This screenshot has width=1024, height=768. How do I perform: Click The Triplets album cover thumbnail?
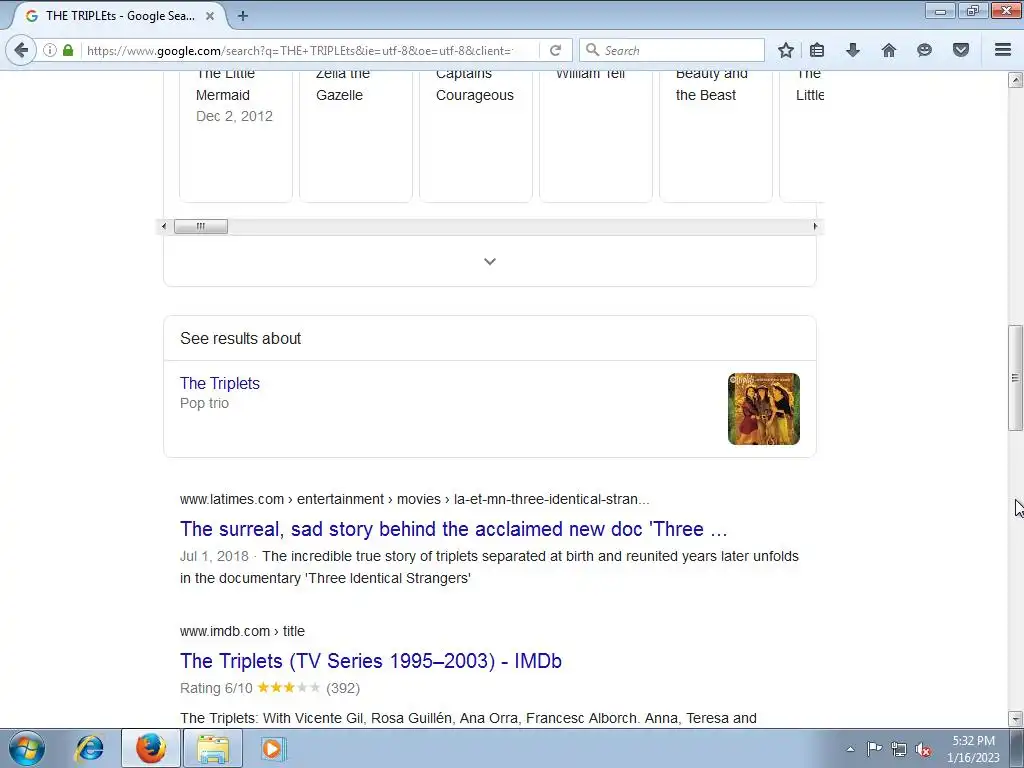tap(763, 409)
